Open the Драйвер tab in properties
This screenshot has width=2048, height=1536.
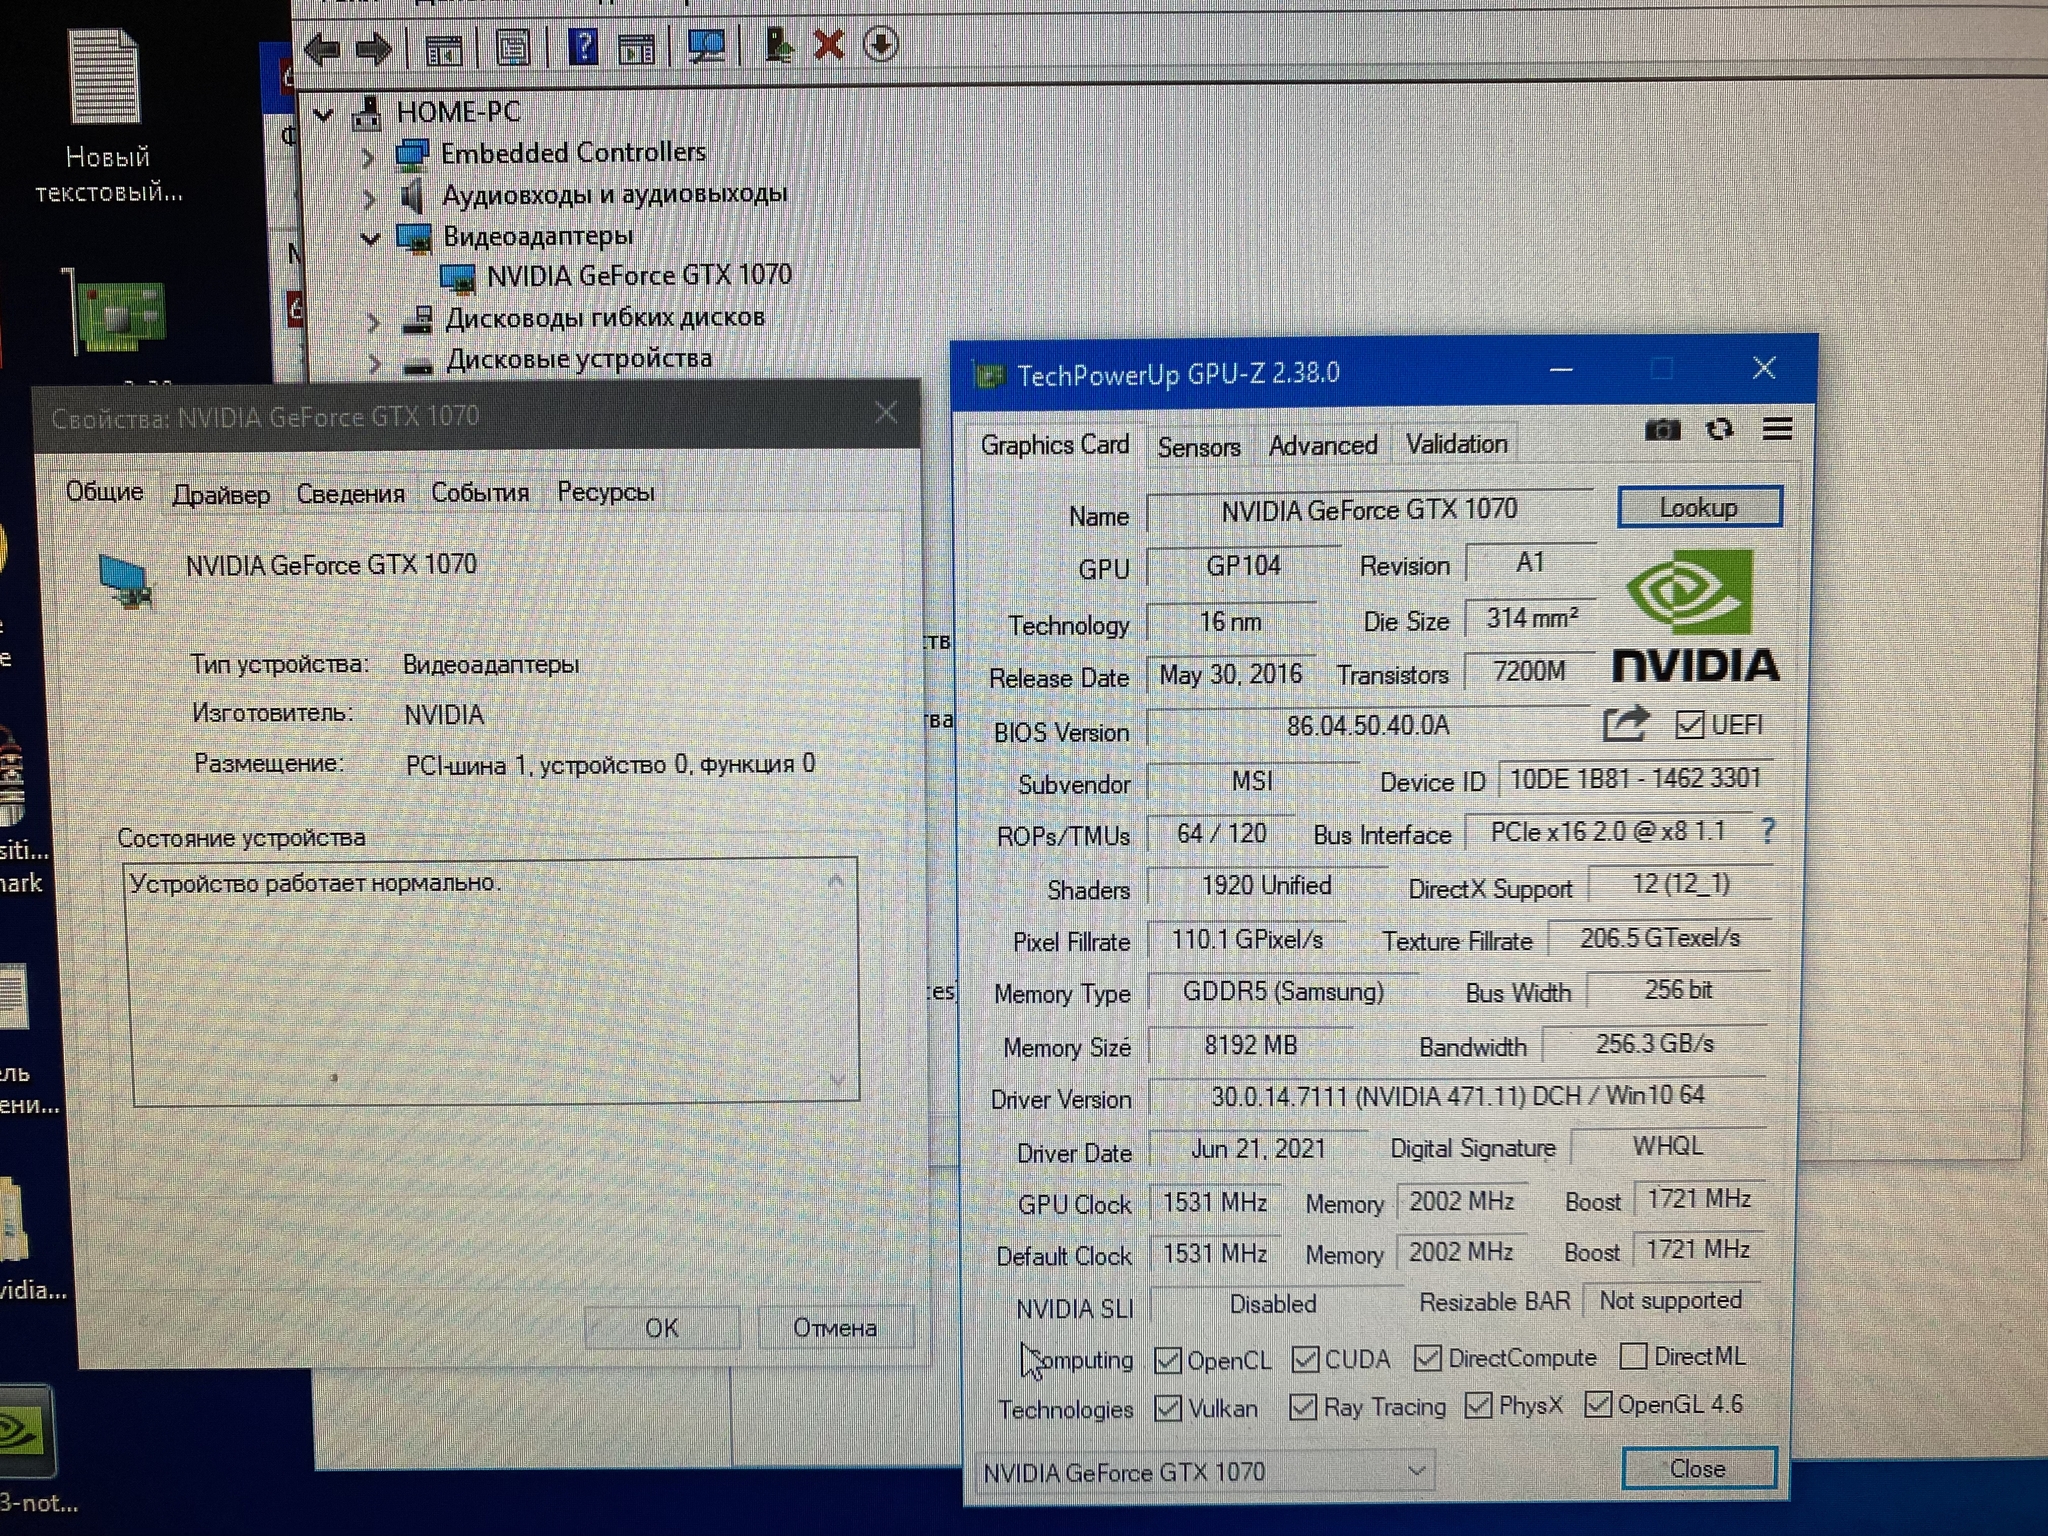(x=221, y=494)
